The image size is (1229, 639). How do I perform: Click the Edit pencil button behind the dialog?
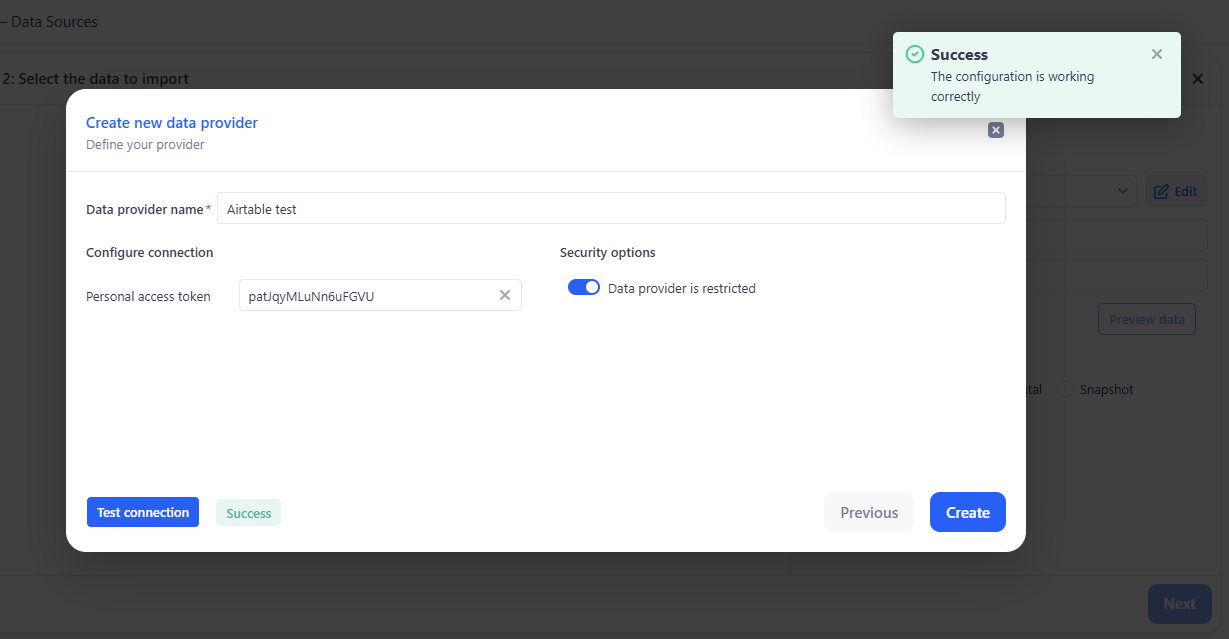1175,191
